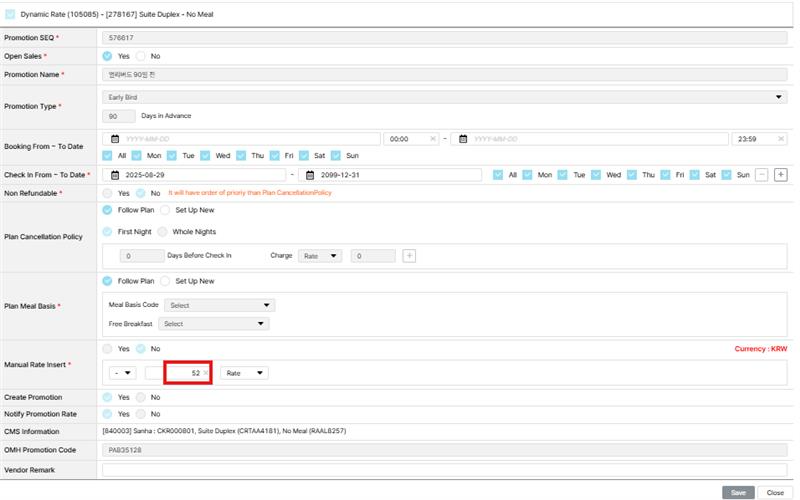Set Open Sales to No
The width and height of the screenshot is (800, 500).
click(x=141, y=56)
